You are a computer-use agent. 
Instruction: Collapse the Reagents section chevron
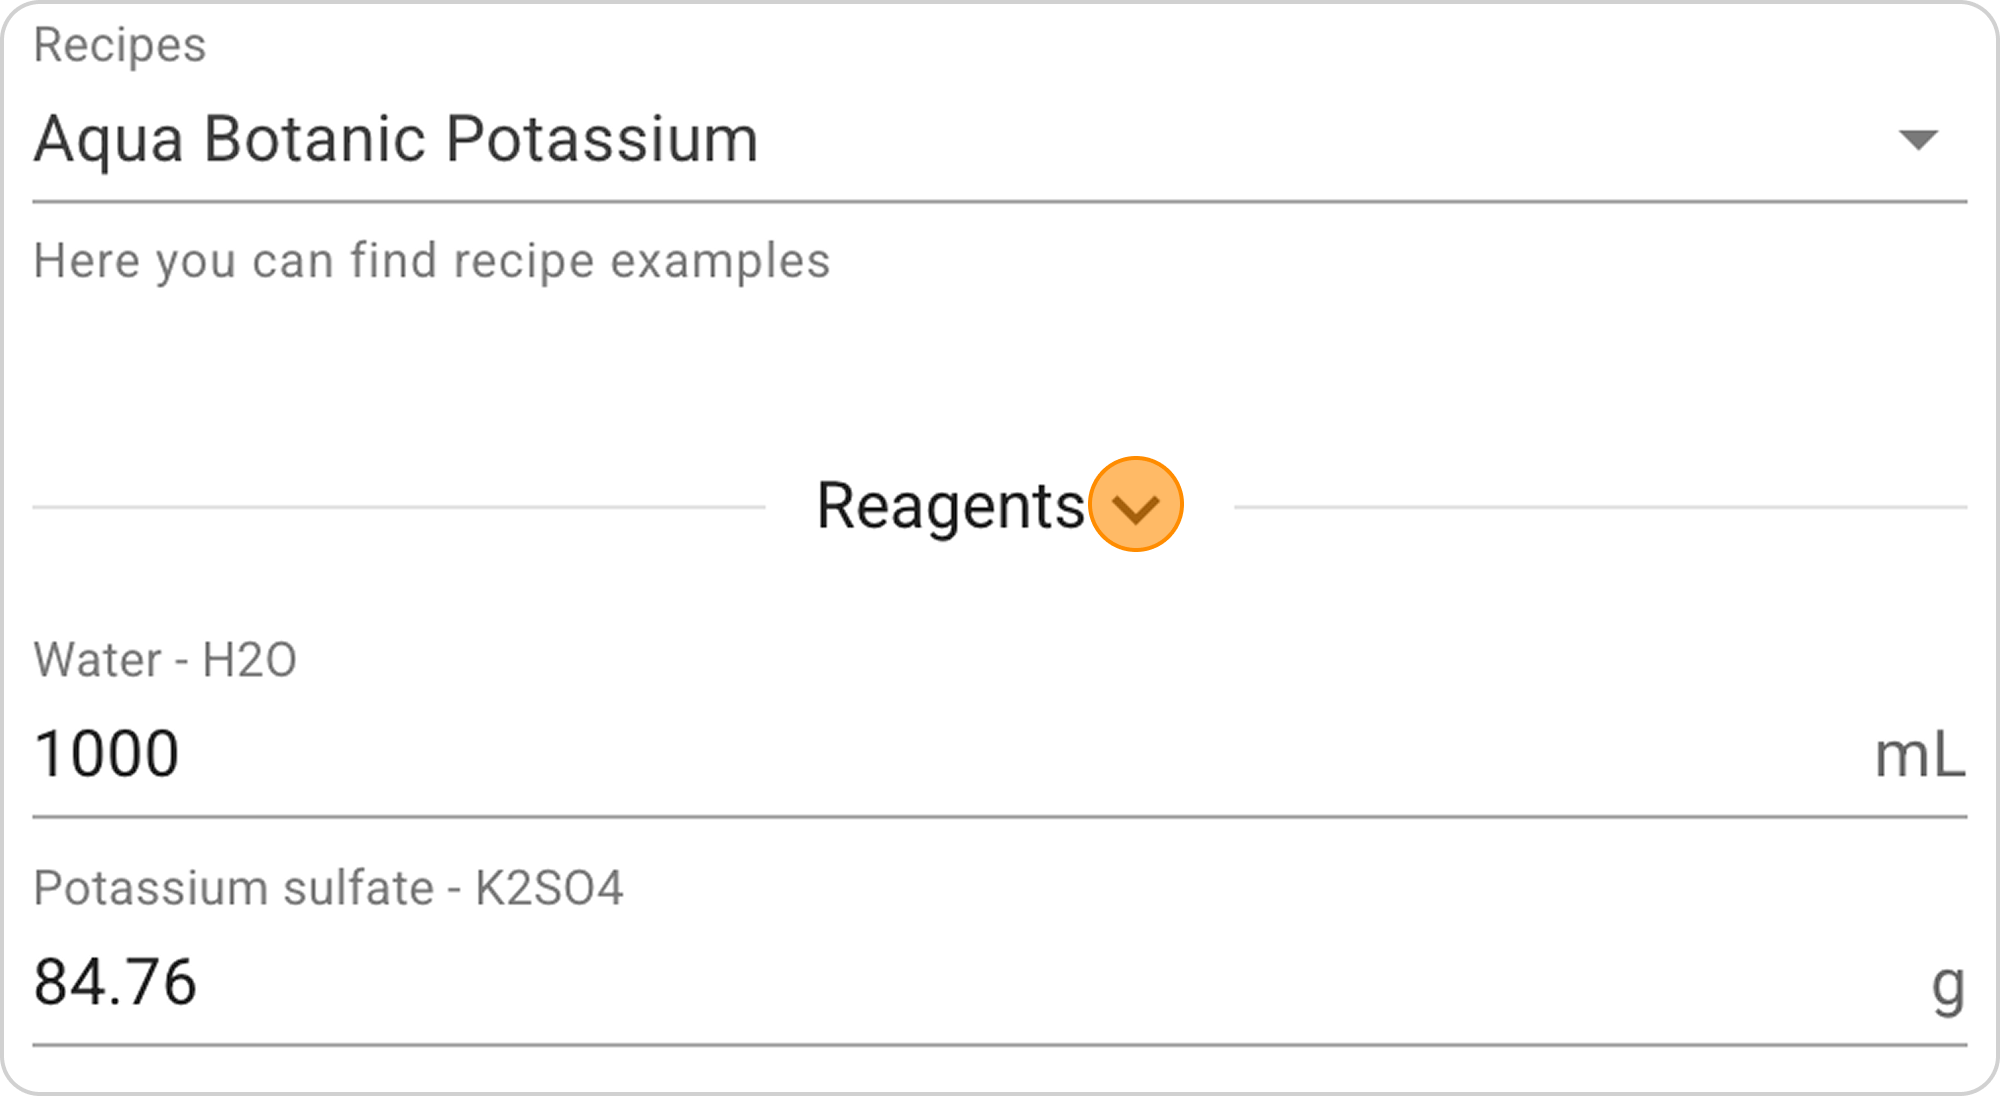pos(1135,506)
